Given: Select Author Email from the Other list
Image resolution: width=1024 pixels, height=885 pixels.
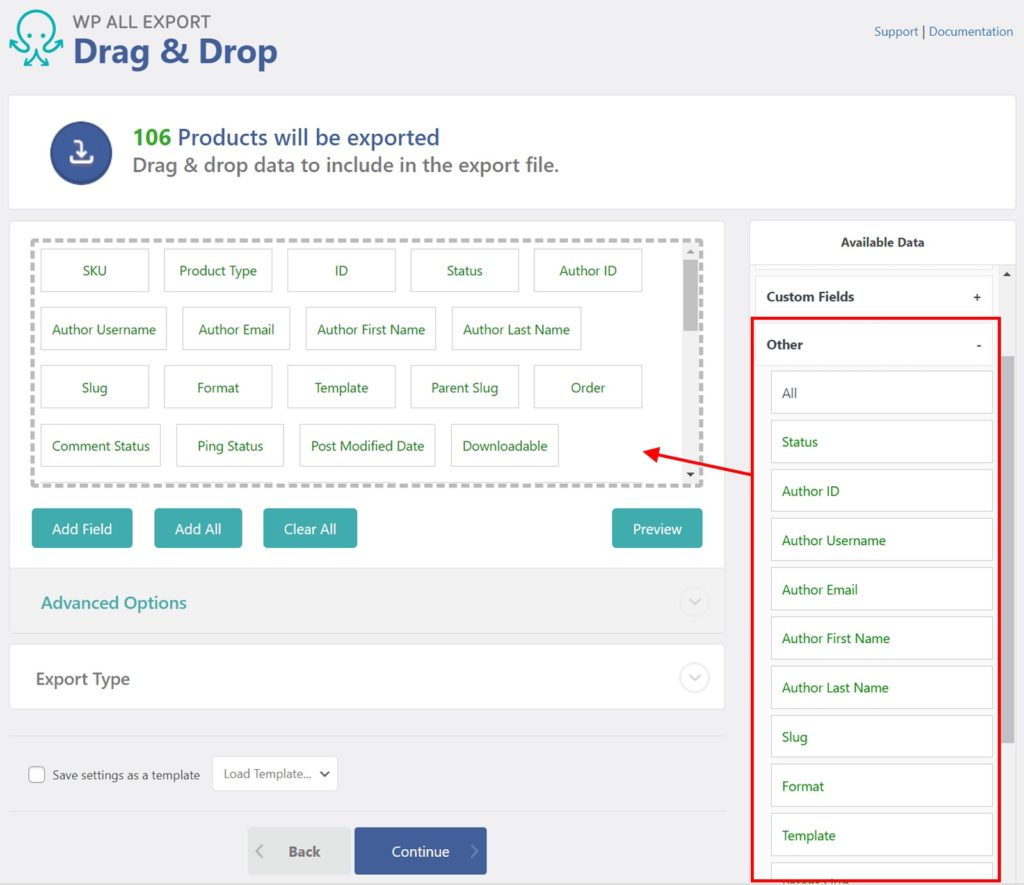Looking at the screenshot, I should (x=881, y=588).
